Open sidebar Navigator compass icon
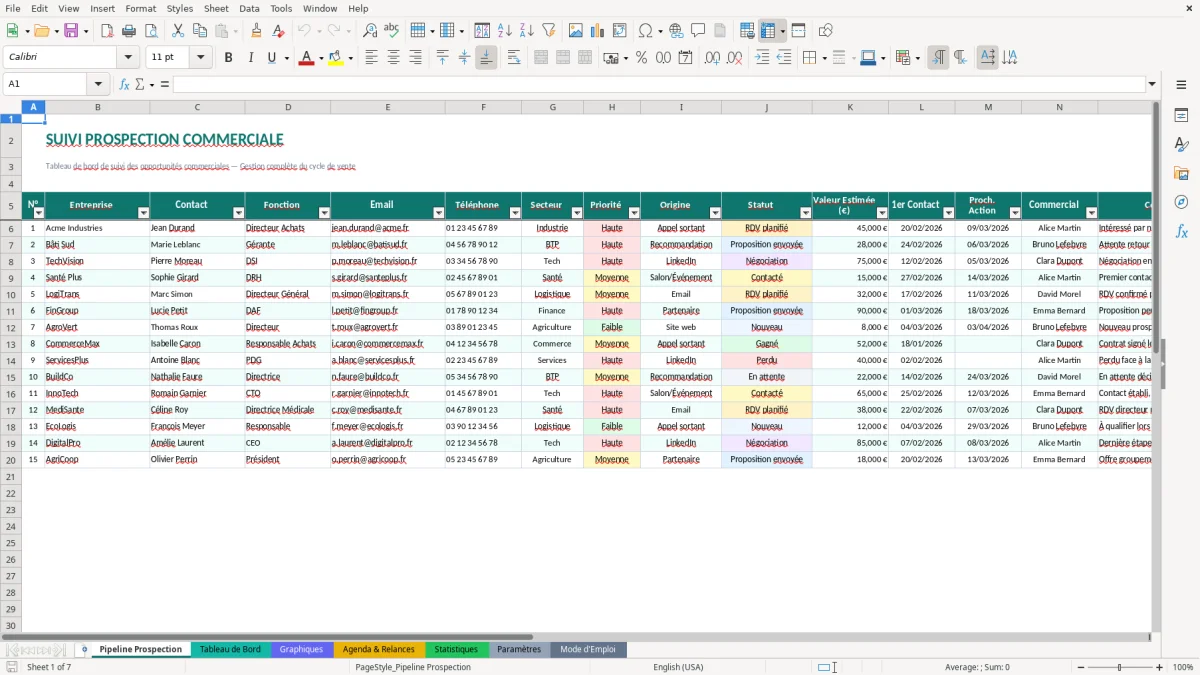Image resolution: width=1200 pixels, height=675 pixels. [x=1181, y=202]
